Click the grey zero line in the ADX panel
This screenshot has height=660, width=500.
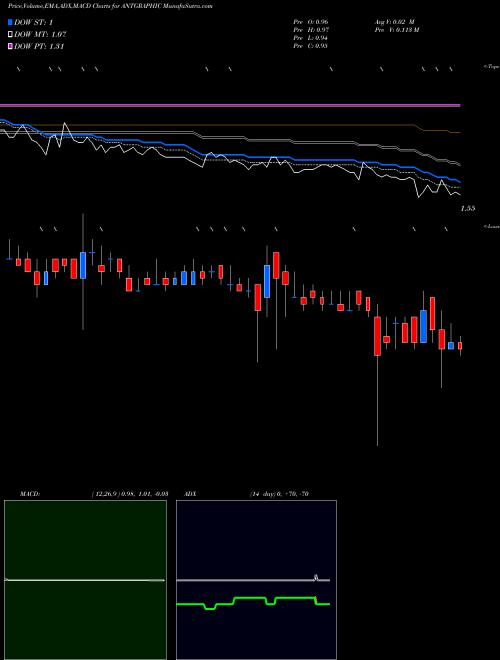(x=253, y=580)
